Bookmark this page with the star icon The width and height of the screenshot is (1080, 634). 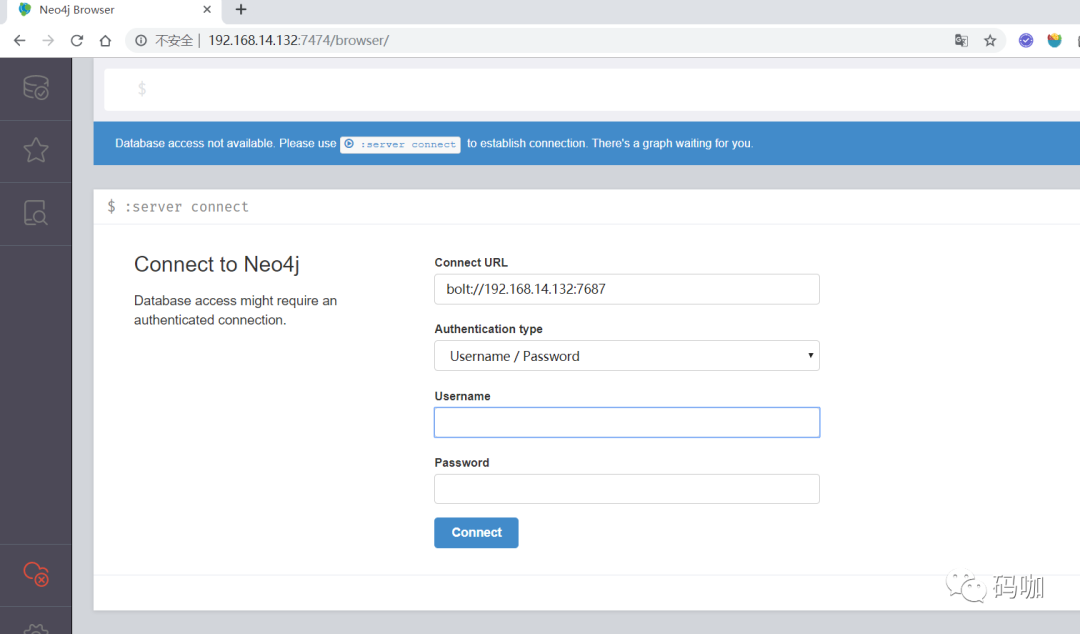990,41
